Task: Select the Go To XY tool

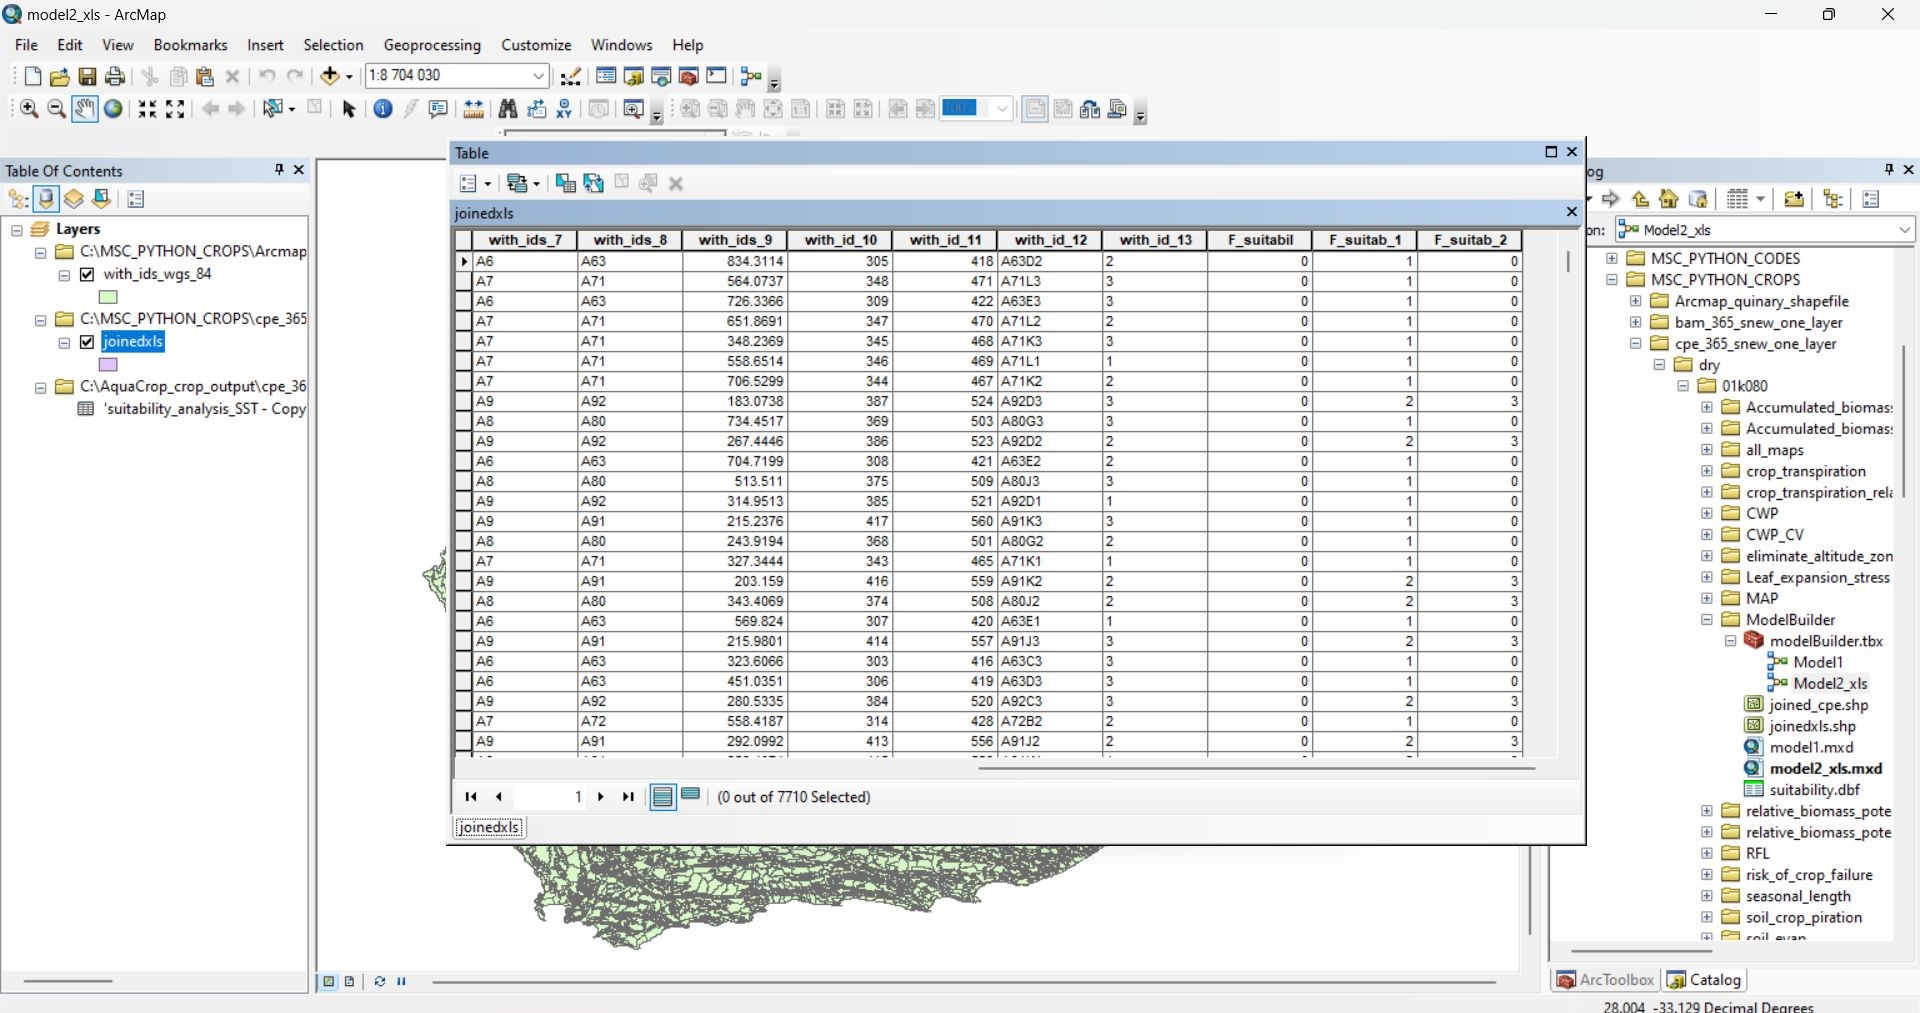Action: (565, 109)
